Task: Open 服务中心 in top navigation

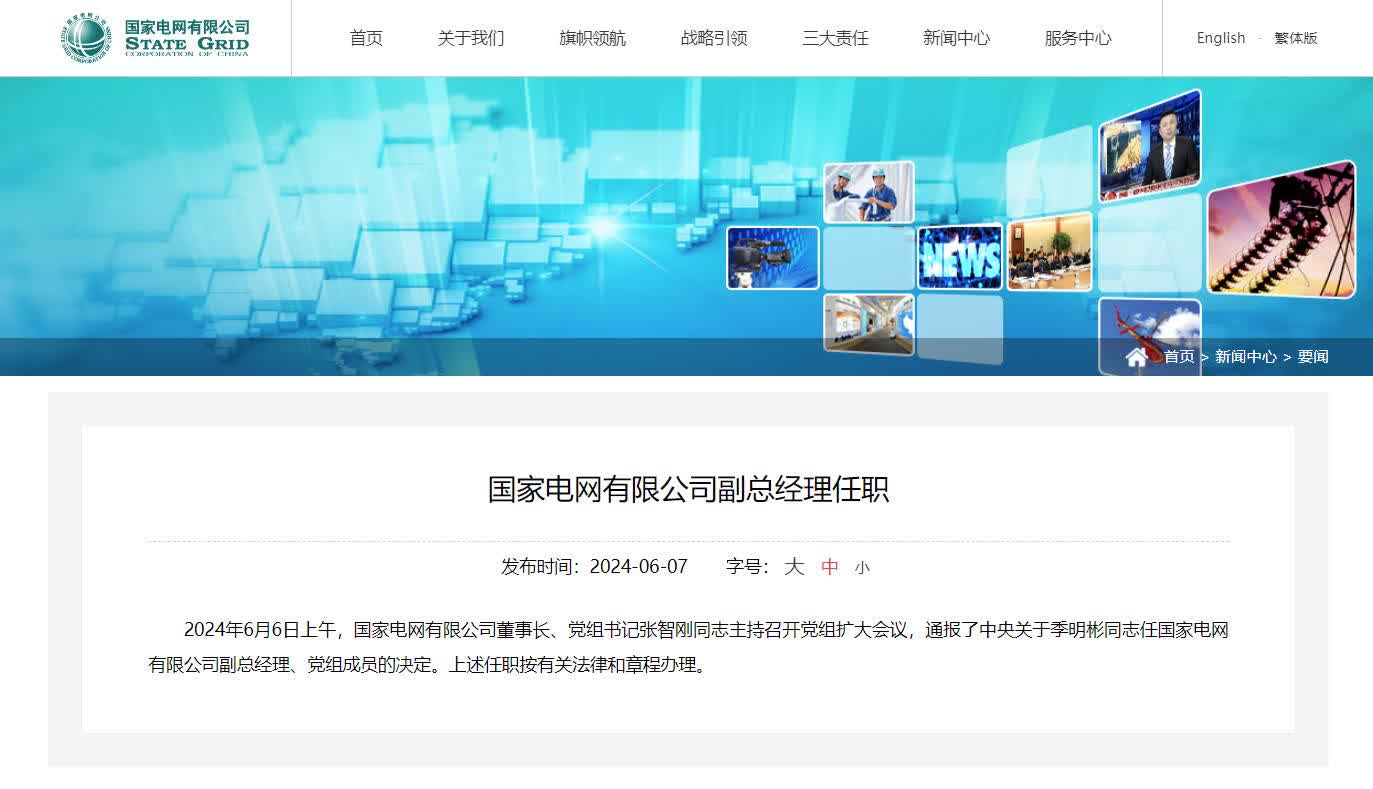Action: pos(1077,38)
